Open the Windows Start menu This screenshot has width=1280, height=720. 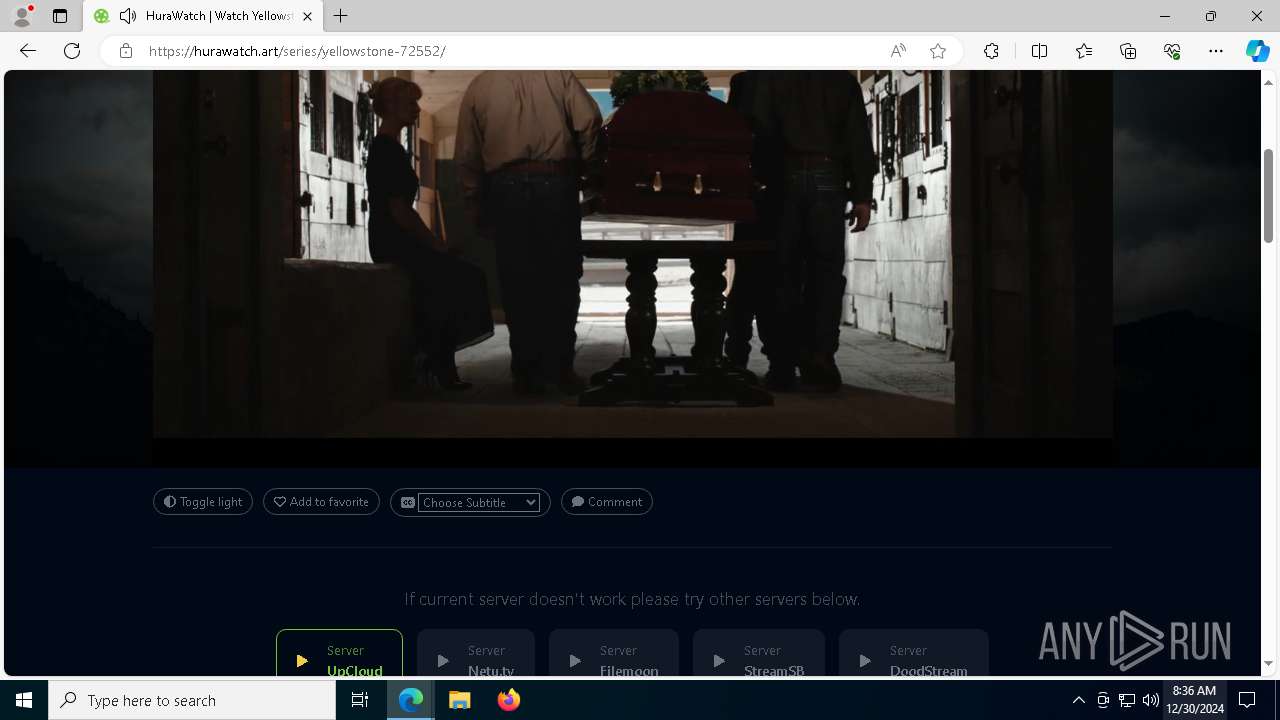click(x=24, y=700)
